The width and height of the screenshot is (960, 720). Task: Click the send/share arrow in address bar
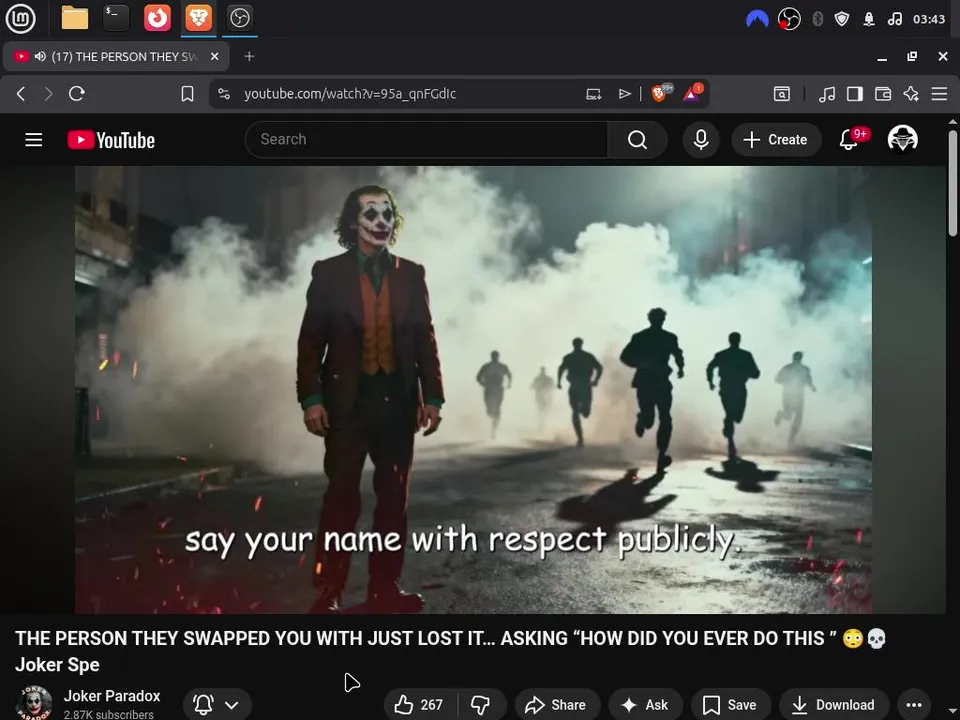pyautogui.click(x=624, y=94)
